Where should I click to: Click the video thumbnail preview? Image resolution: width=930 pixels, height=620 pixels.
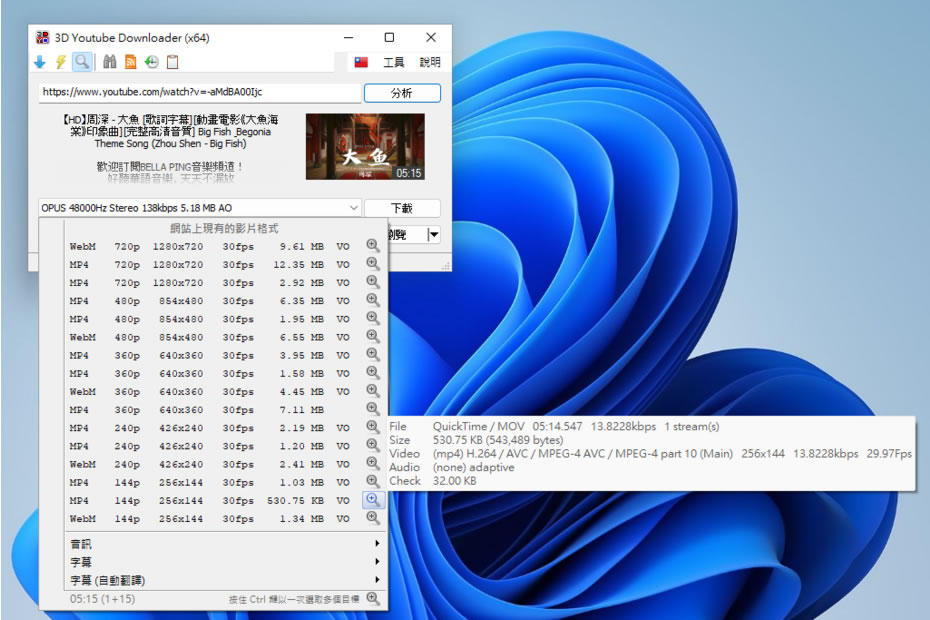tap(365, 147)
